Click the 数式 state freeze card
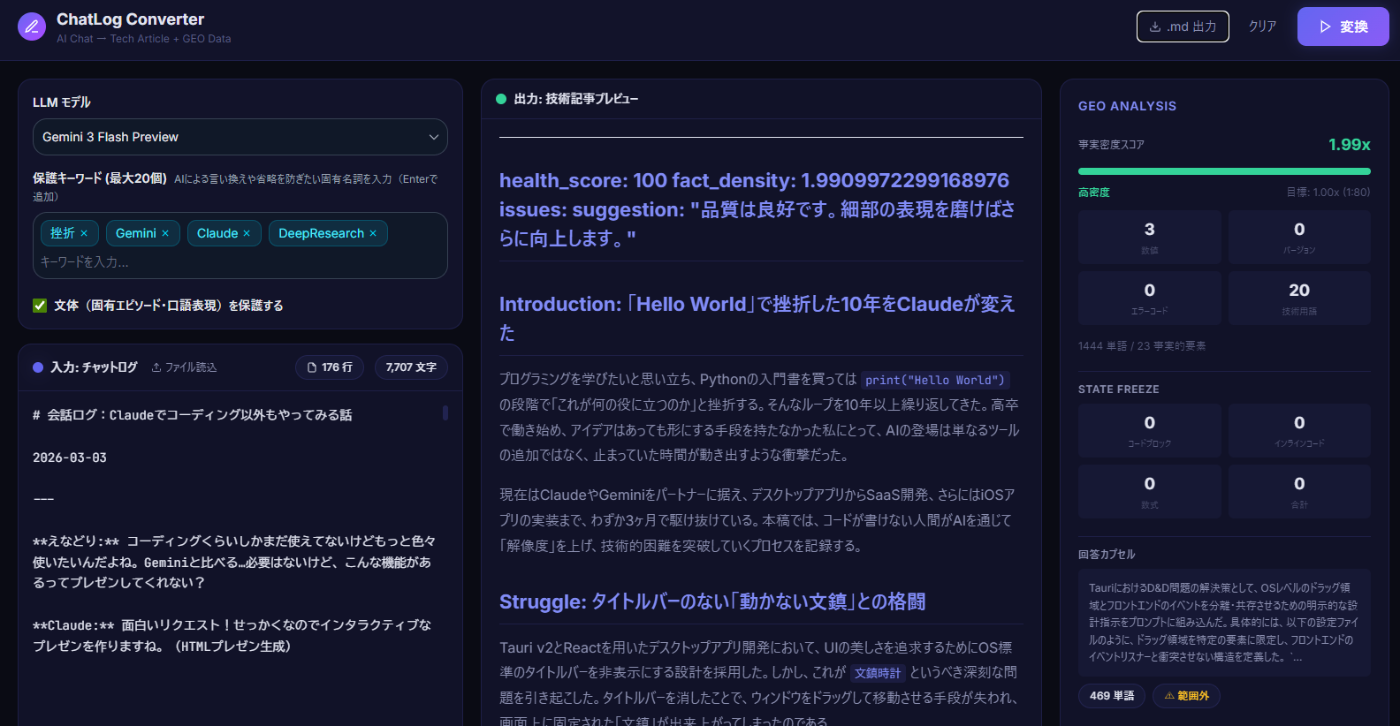Screen dimensions: 1400x726 click(1149, 491)
